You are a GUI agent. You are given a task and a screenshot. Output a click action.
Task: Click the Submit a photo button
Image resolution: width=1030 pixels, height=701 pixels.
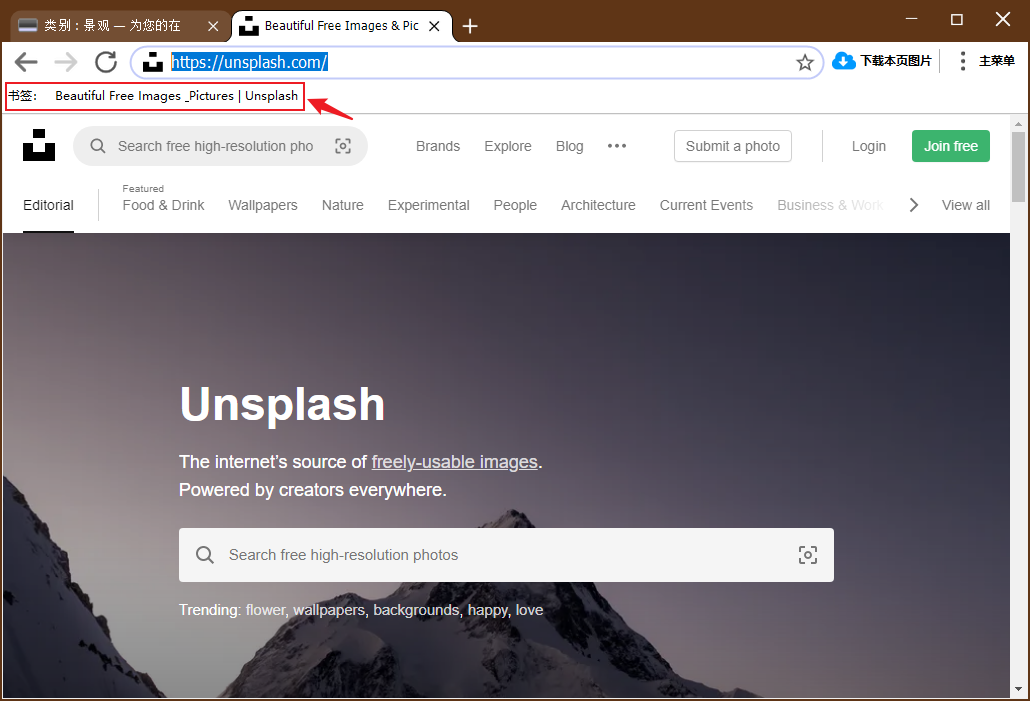point(733,146)
